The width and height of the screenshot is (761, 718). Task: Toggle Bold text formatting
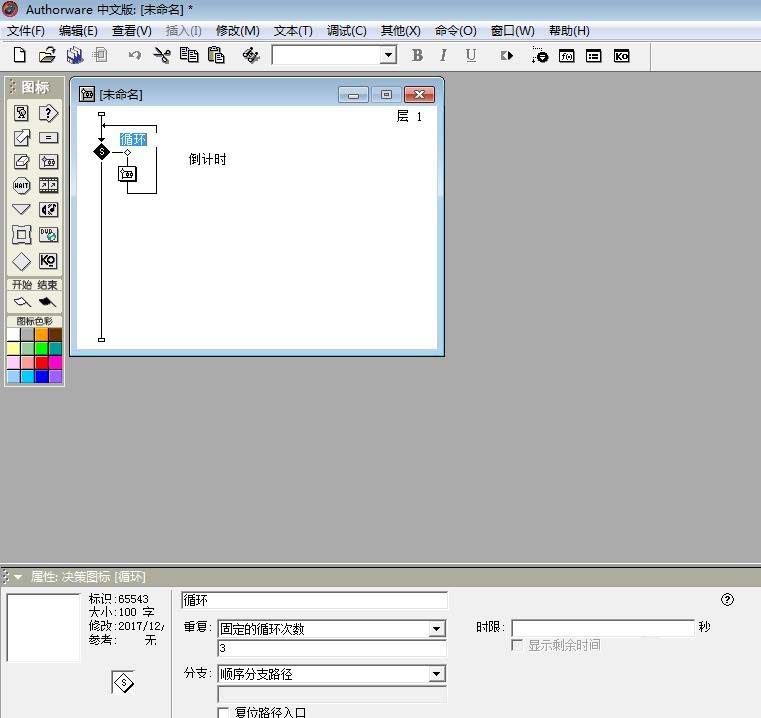tap(417, 55)
